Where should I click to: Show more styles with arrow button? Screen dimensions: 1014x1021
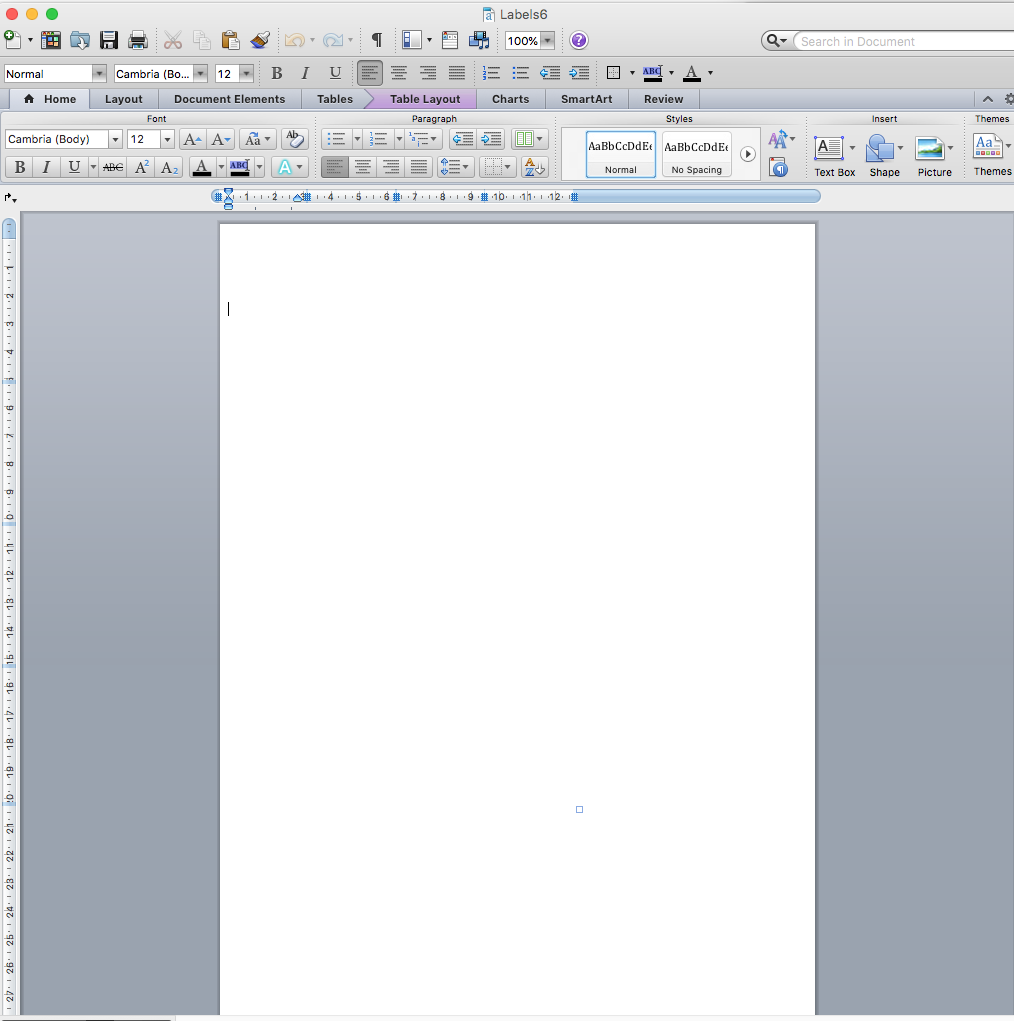click(x=747, y=154)
